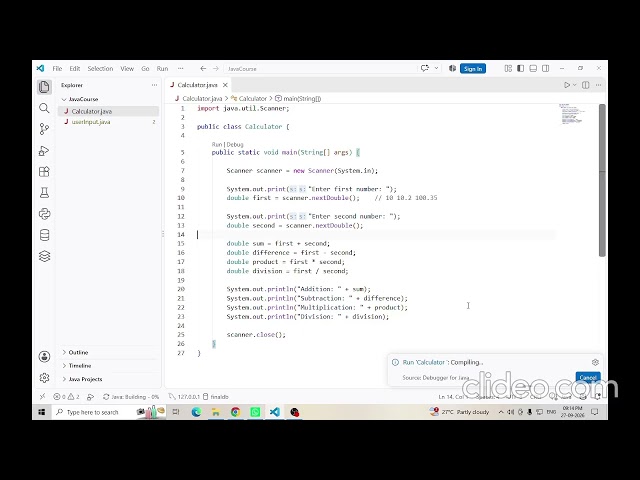This screenshot has width=640, height=480.
Task: Expand the Java Projects section
Action: (x=85, y=379)
